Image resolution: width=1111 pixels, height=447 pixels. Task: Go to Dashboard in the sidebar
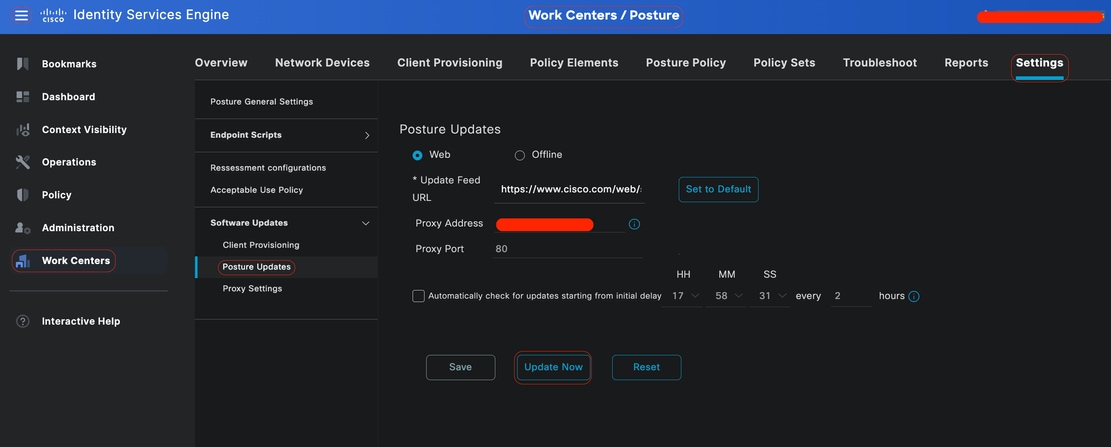(x=68, y=96)
